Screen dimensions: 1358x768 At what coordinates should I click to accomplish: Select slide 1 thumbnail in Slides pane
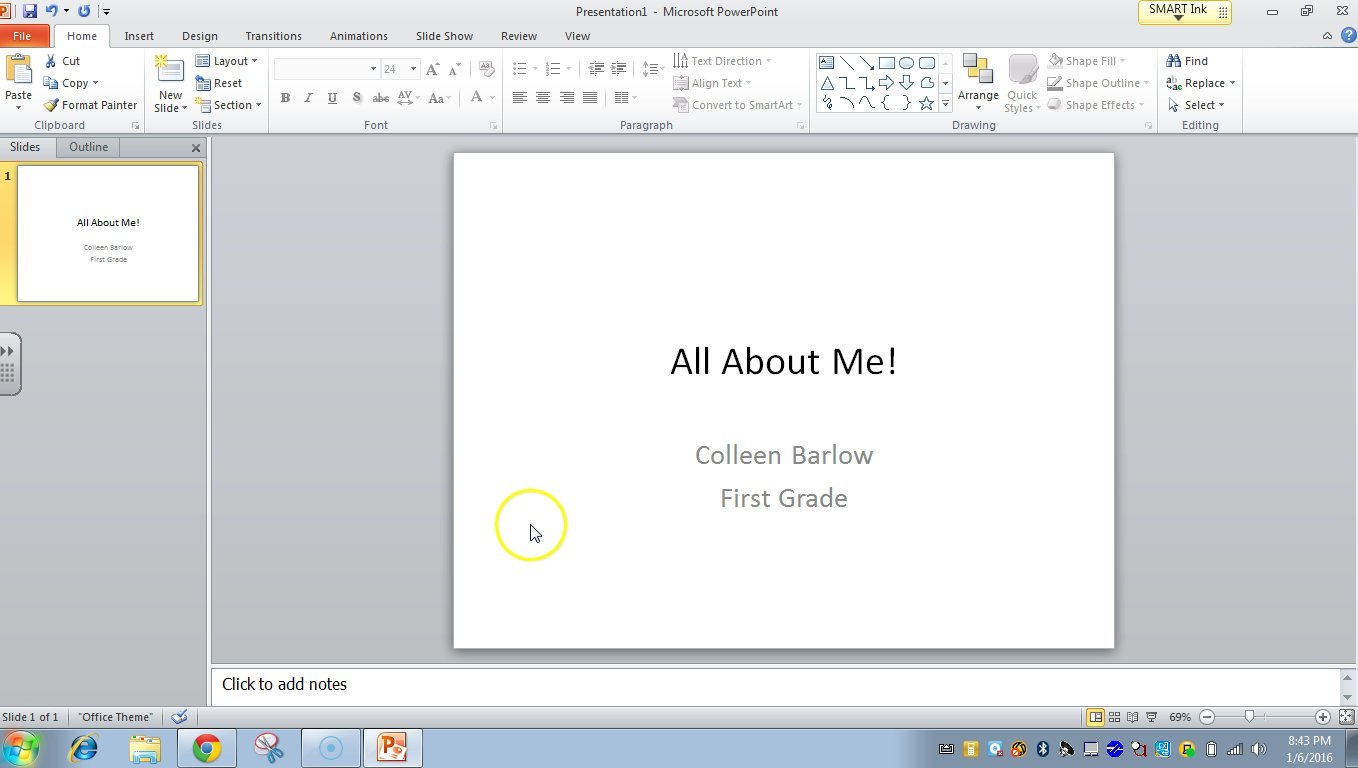click(108, 233)
